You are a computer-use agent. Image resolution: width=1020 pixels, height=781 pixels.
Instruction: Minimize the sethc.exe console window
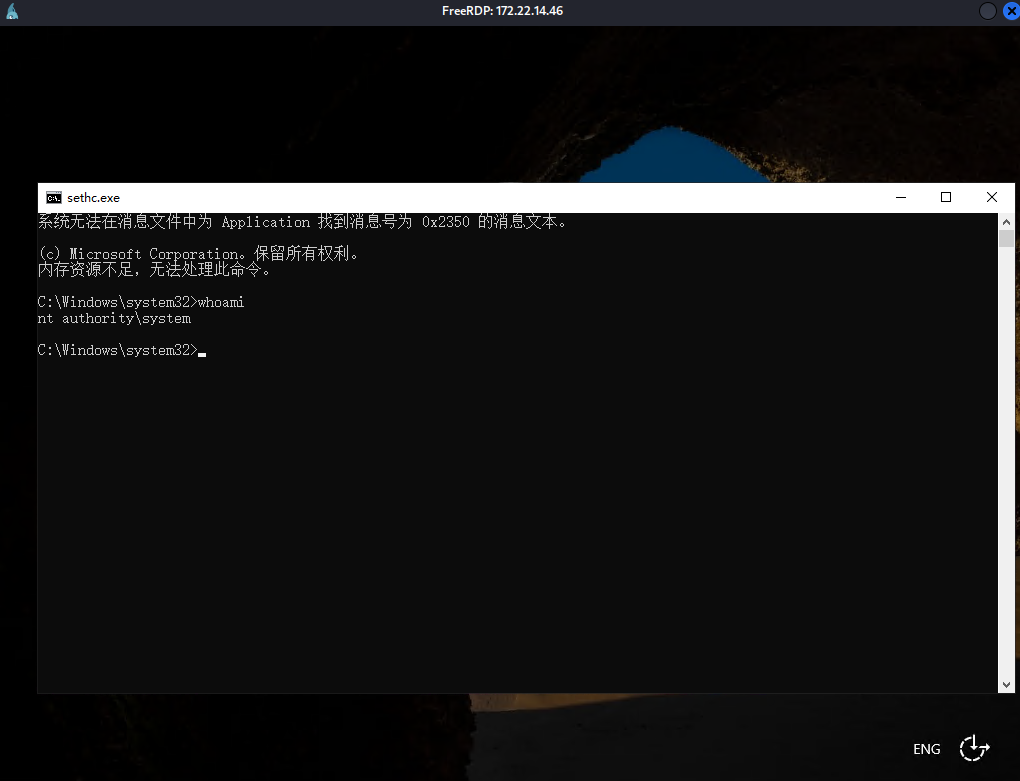point(899,198)
